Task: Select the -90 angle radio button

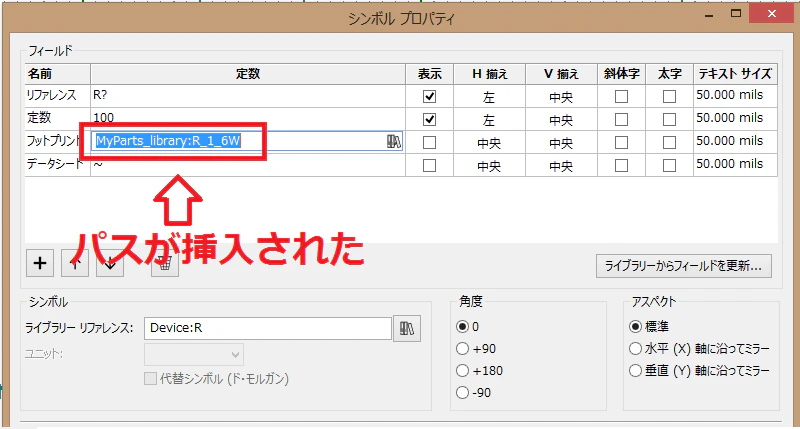Action: [x=463, y=393]
